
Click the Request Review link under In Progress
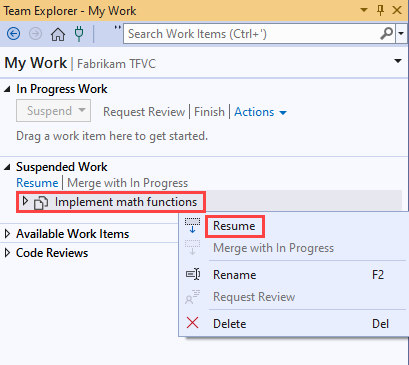[144, 112]
